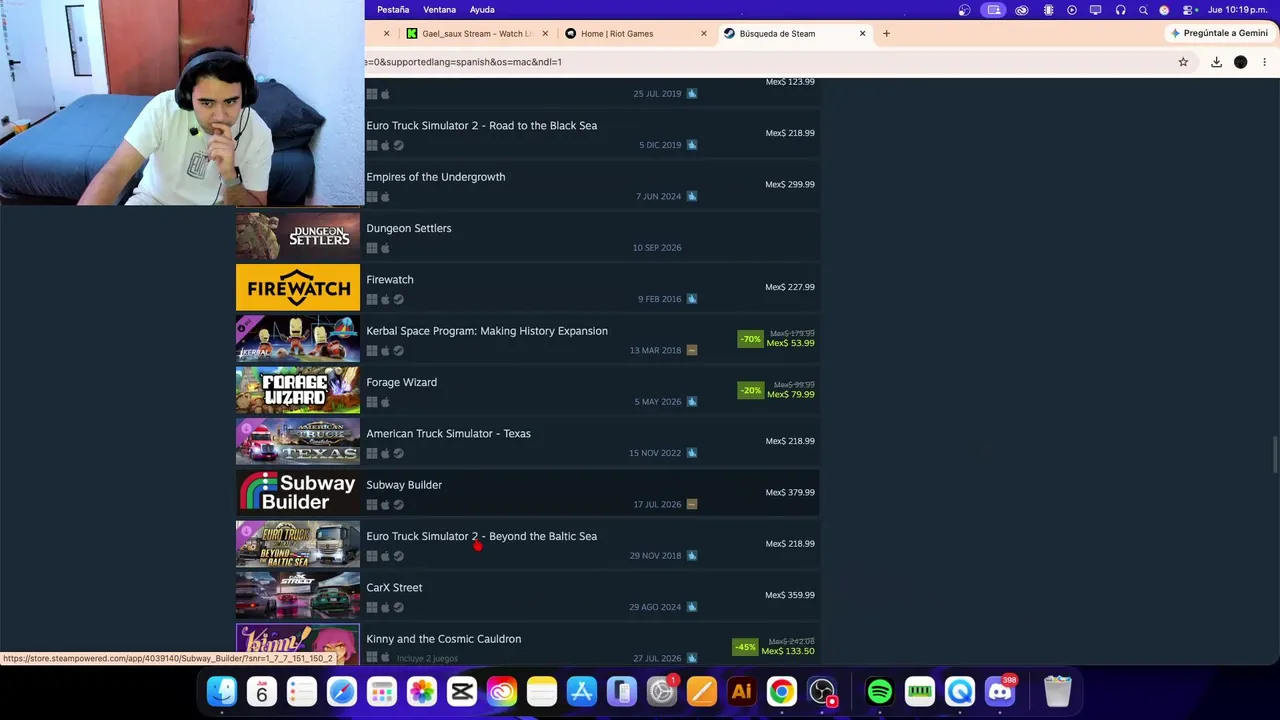This screenshot has width=1280, height=720.
Task: Launch Reminders from the dock
Action: tap(302, 691)
